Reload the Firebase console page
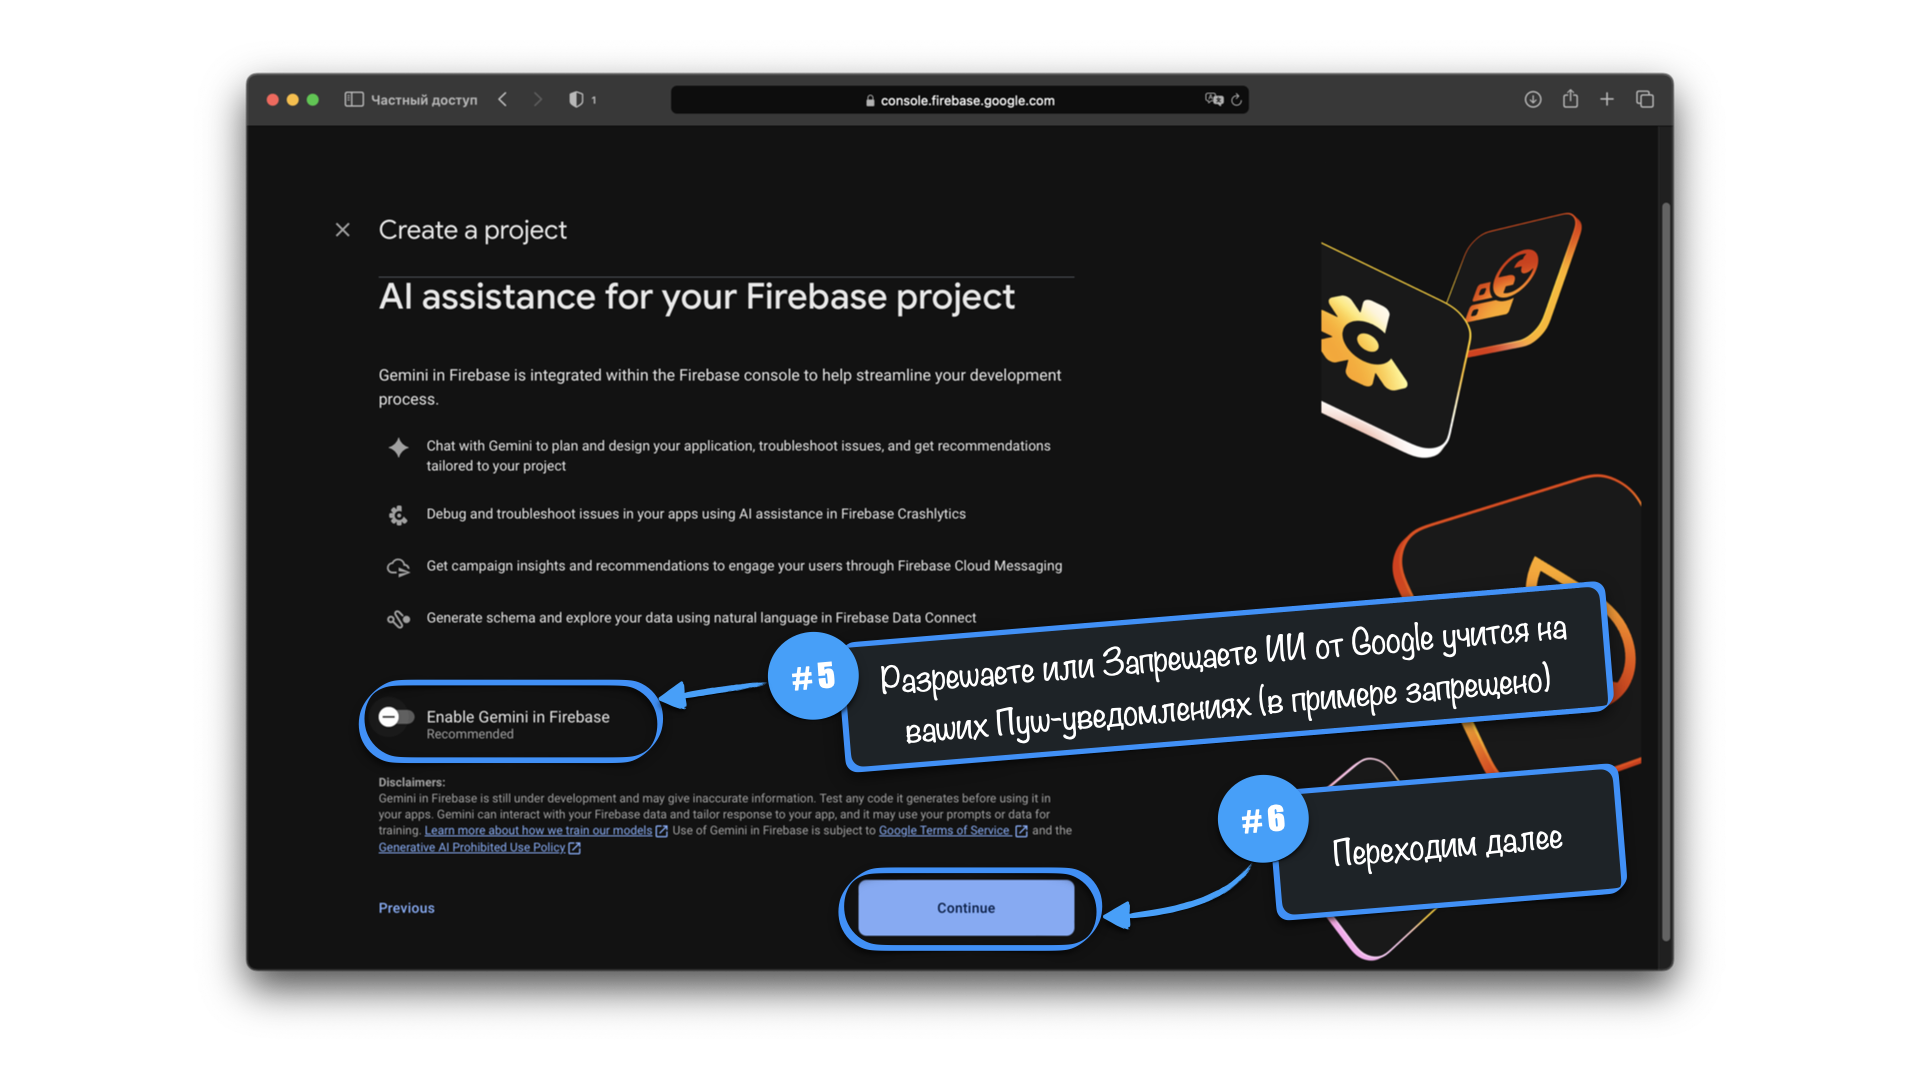1920x1080 pixels. pos(1237,100)
